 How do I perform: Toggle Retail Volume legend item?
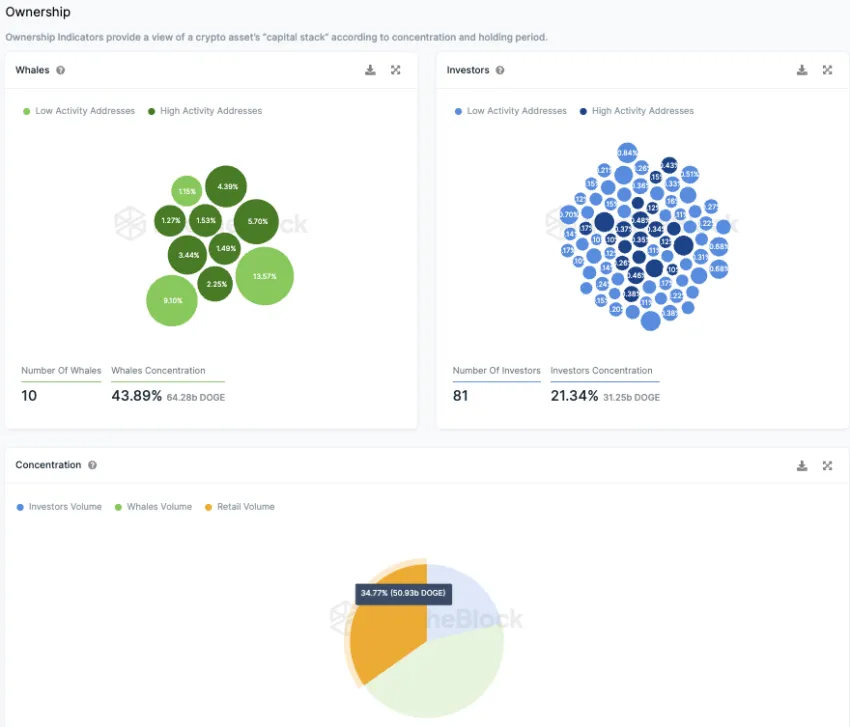(x=240, y=507)
